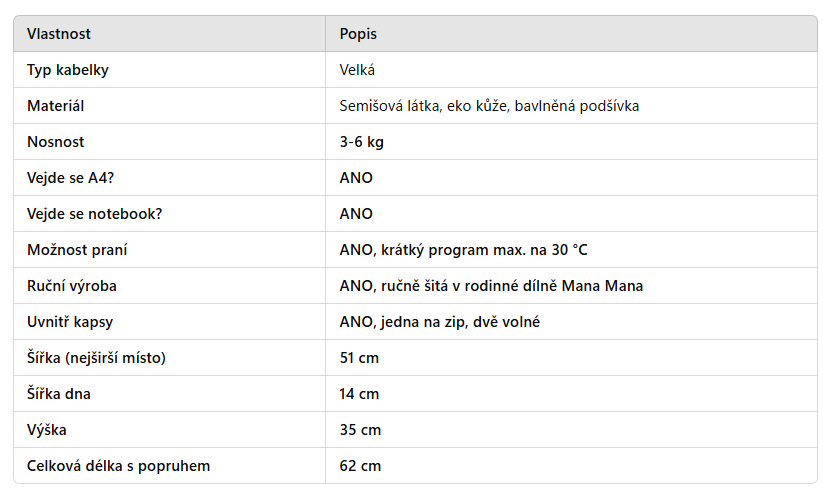Select ANO in the Vejde se notebook row
823x492 pixels.
(x=356, y=214)
